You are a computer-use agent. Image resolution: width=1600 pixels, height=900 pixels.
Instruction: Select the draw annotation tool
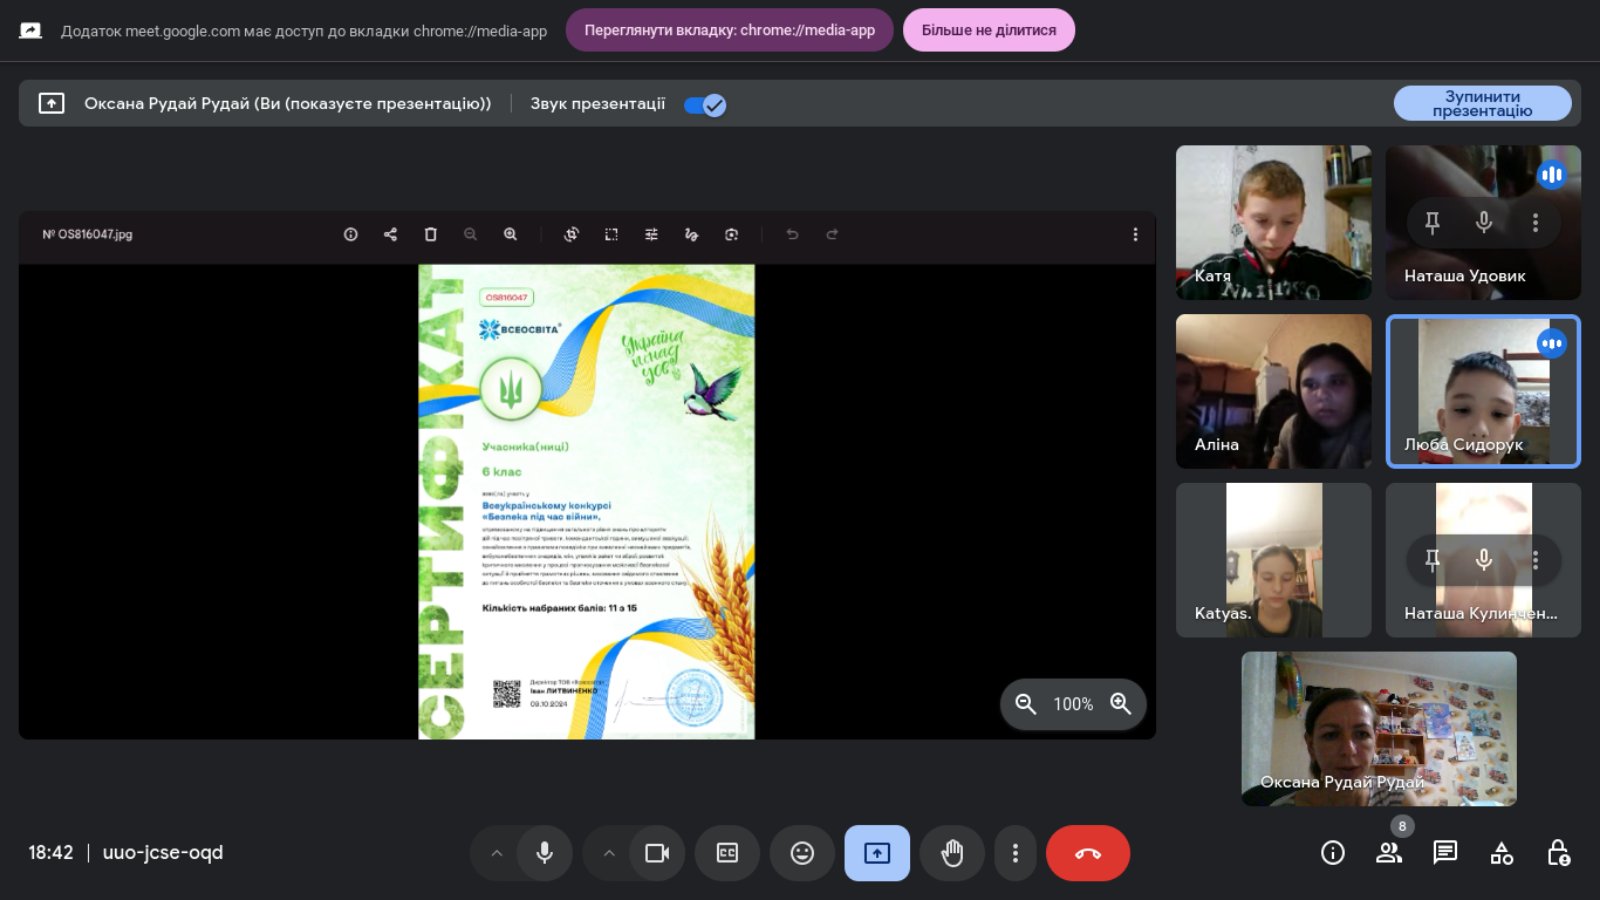coord(691,234)
